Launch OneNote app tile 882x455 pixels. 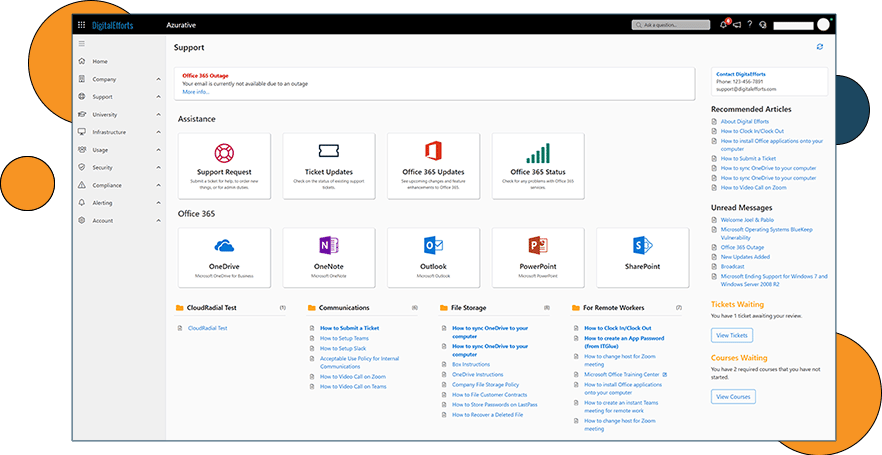(329, 258)
